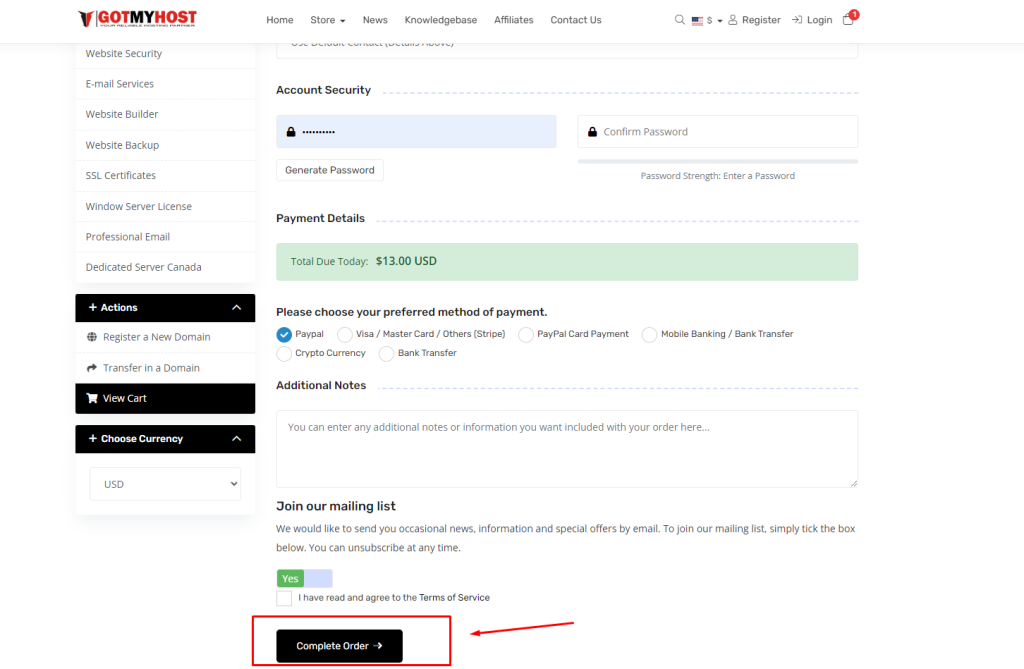1024x669 pixels.
Task: Open the Knowledgebase menu item
Action: (x=440, y=20)
